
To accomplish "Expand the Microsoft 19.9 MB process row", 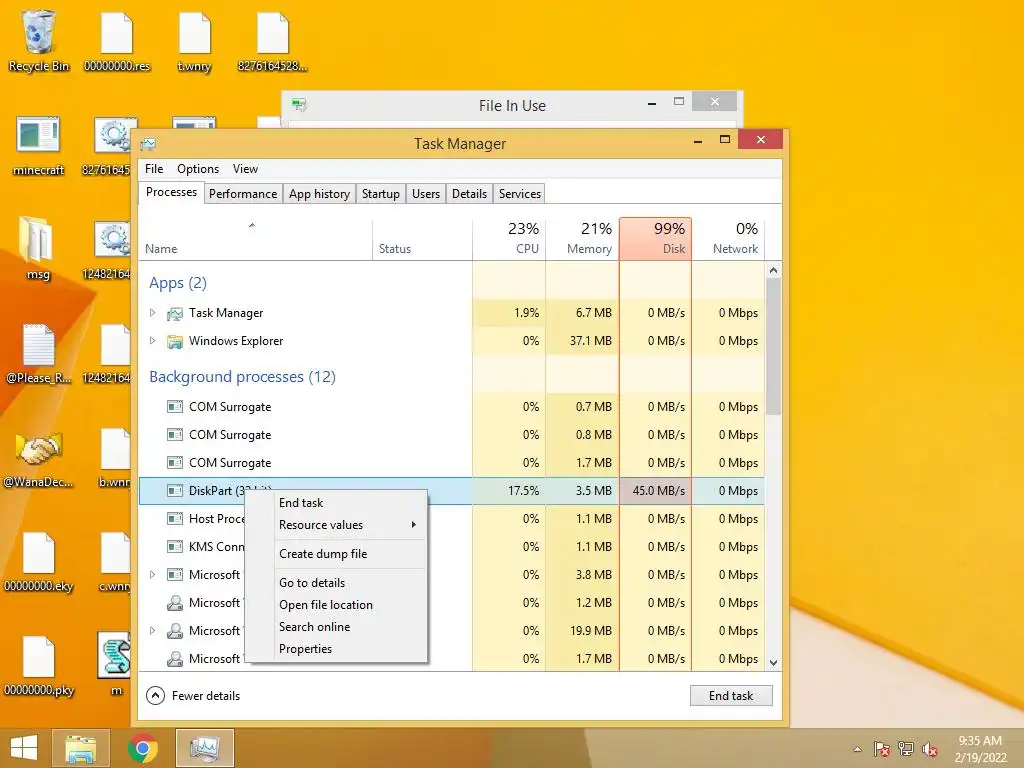I will 152,631.
